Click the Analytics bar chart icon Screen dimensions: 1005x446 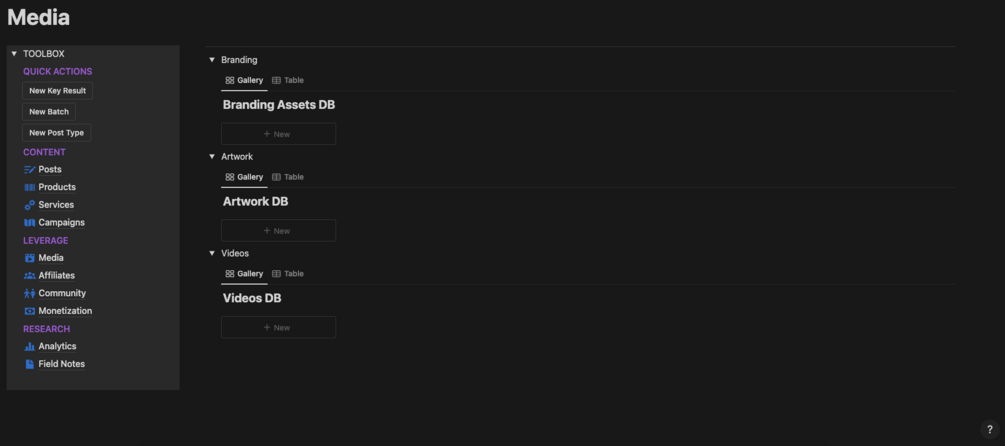tap(29, 347)
